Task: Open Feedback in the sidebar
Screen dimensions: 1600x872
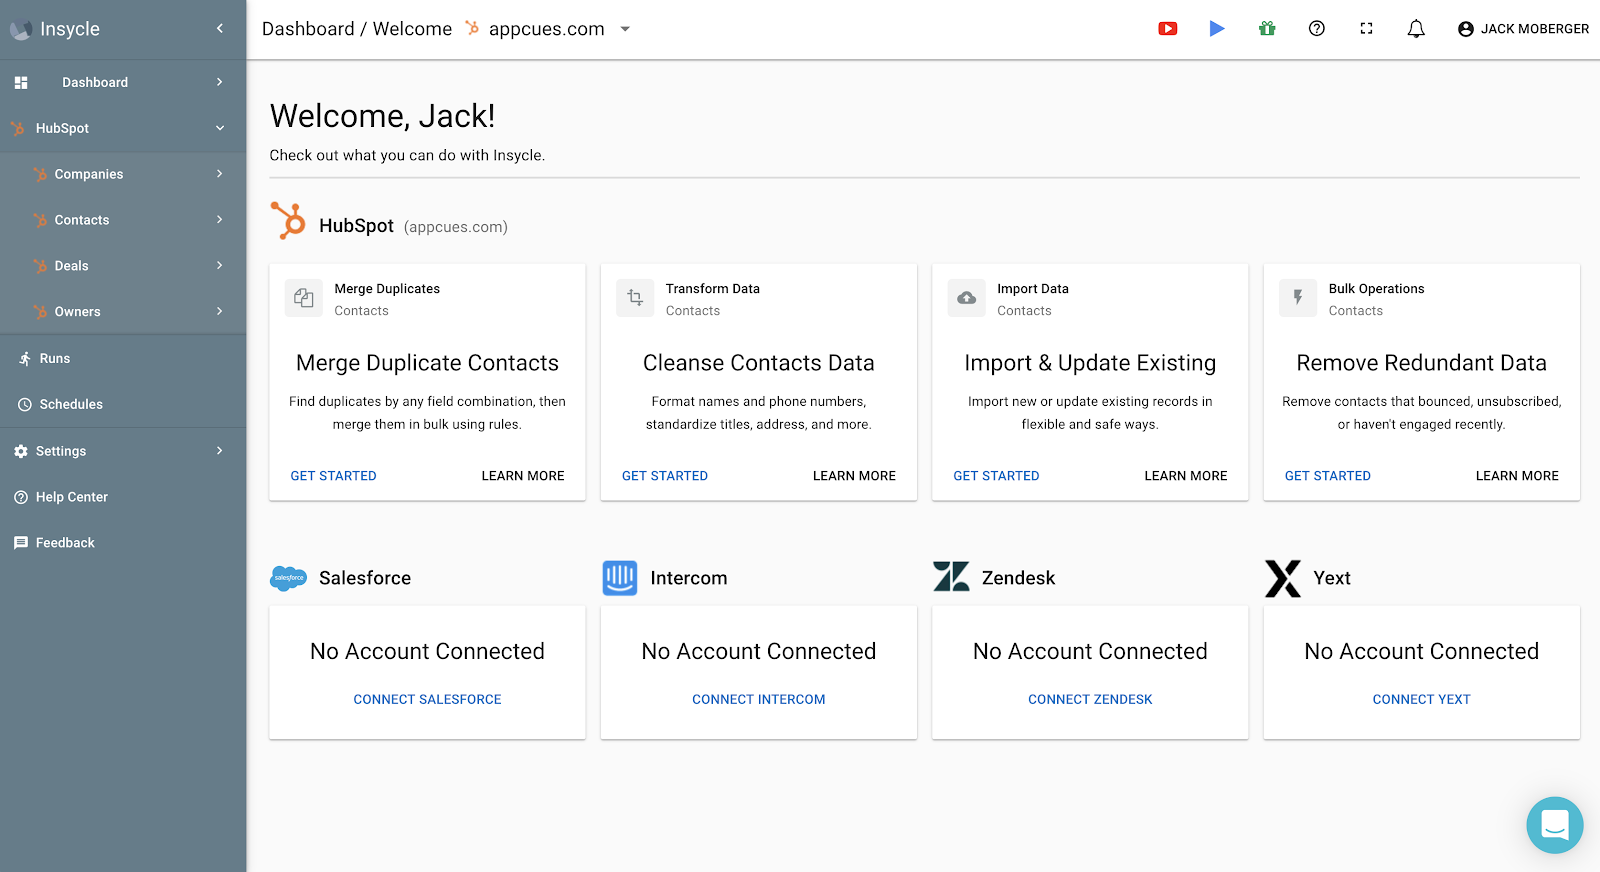Action: 123,543
